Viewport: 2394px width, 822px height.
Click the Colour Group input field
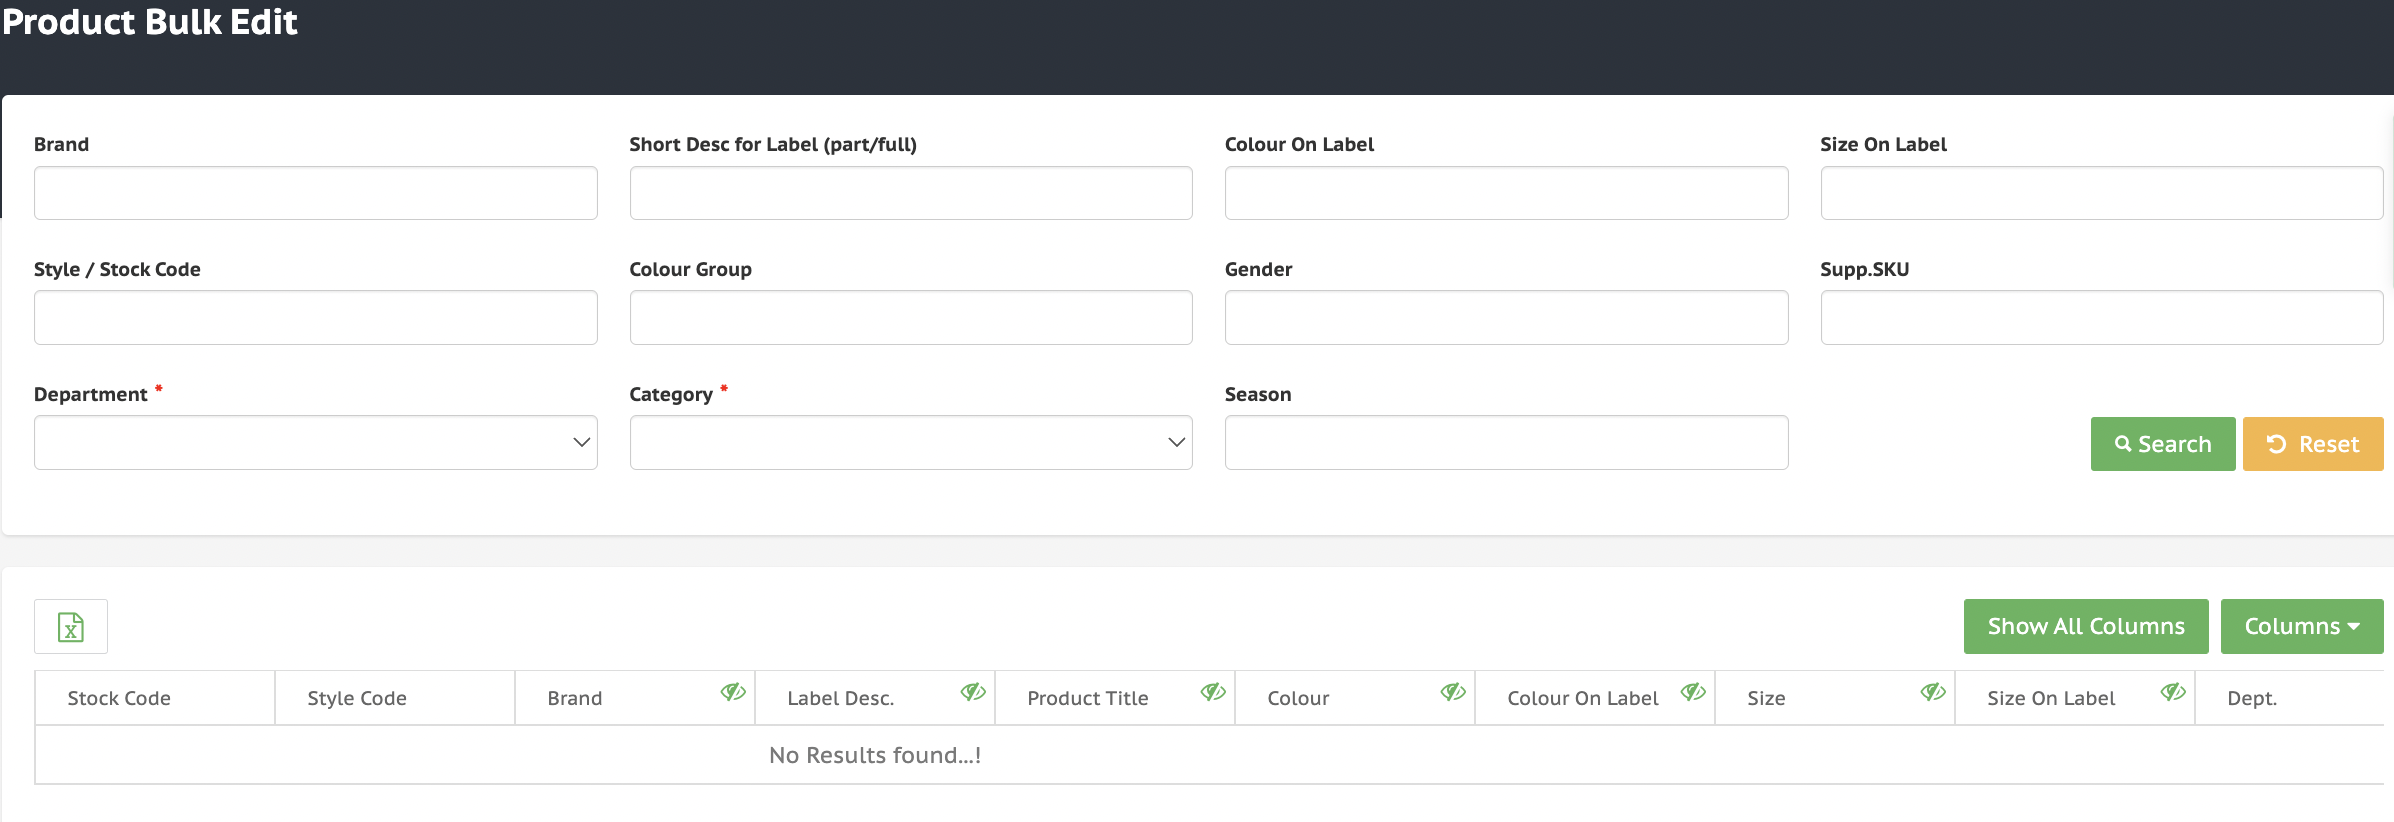click(911, 318)
